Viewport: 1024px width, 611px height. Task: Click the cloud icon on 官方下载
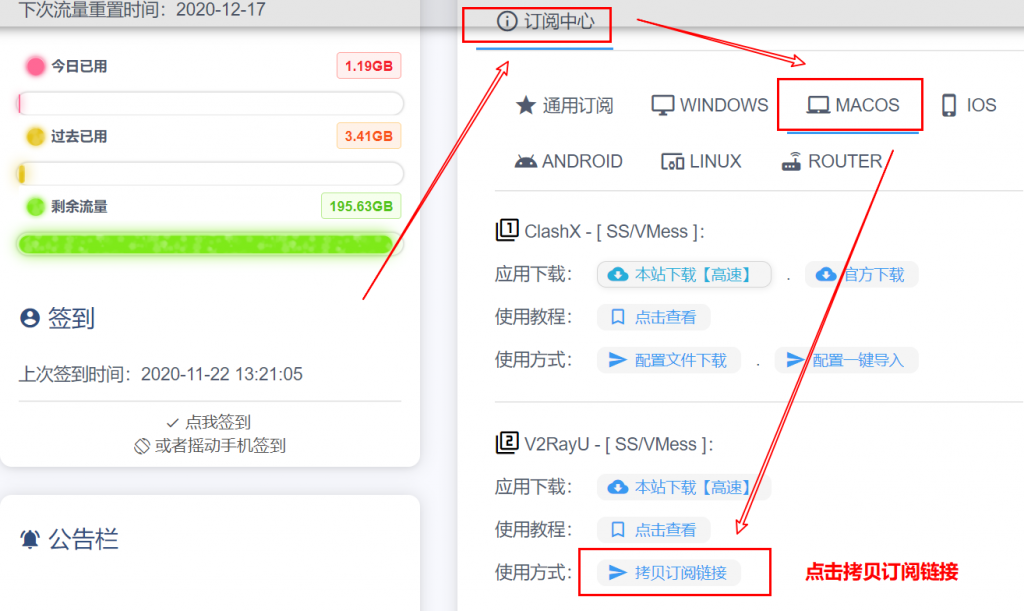824,274
